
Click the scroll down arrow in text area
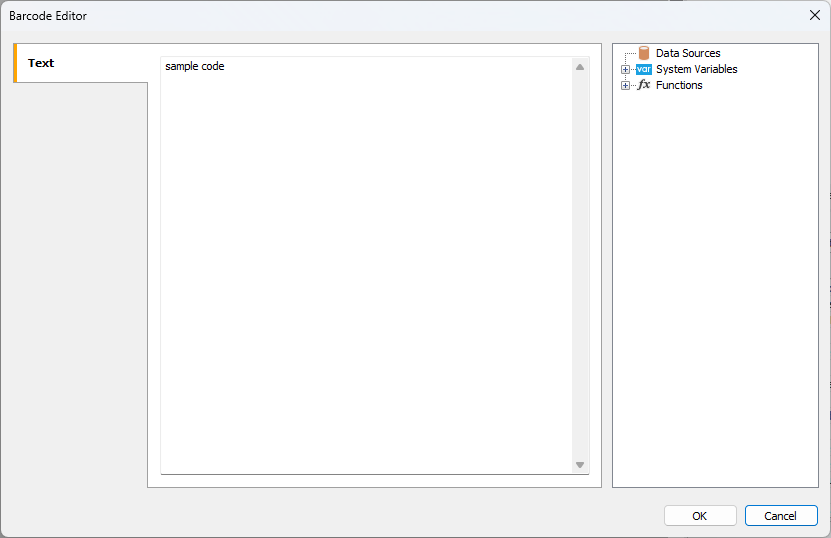[580, 465]
